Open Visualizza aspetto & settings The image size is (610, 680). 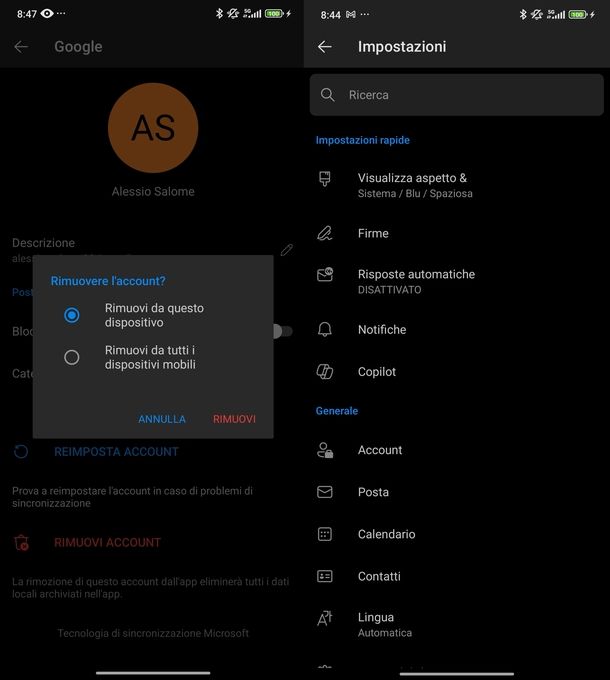pyautogui.click(x=457, y=185)
